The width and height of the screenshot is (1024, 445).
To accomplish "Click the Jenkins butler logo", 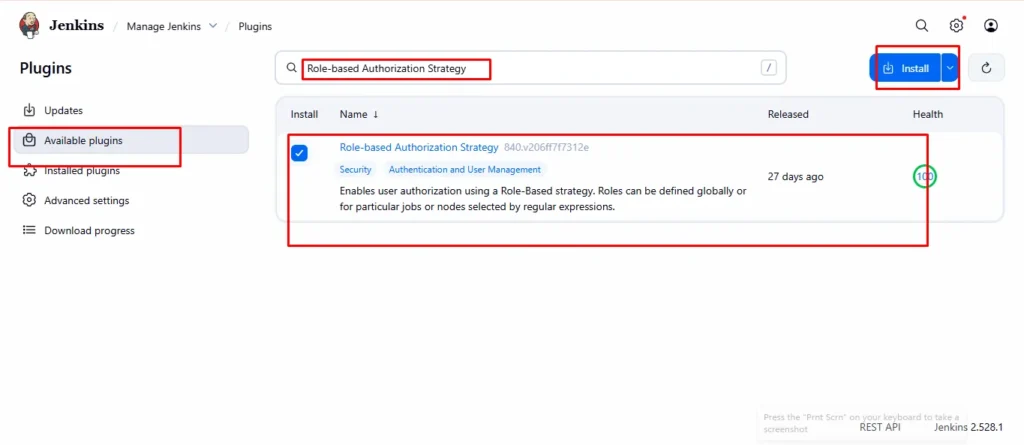I will [x=31, y=26].
